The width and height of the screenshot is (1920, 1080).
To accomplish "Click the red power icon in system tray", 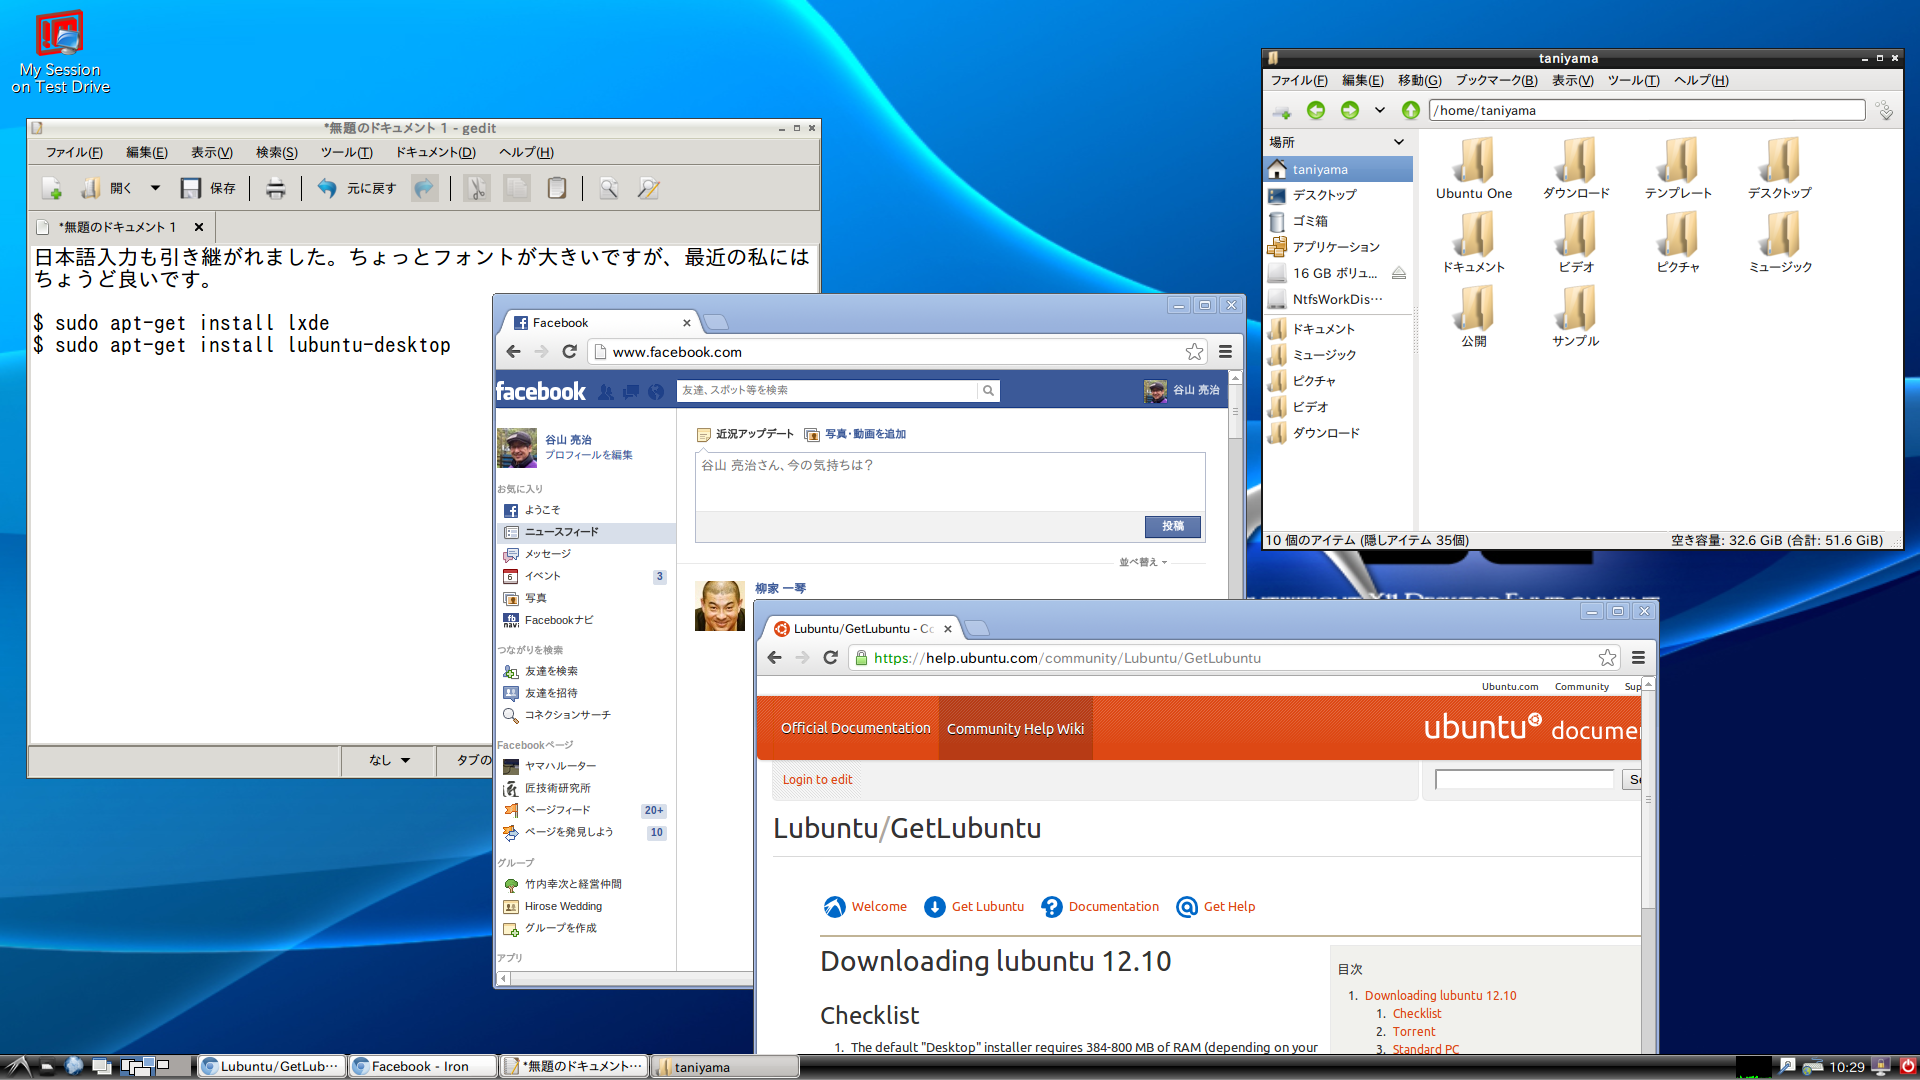I will pos(1908,1067).
